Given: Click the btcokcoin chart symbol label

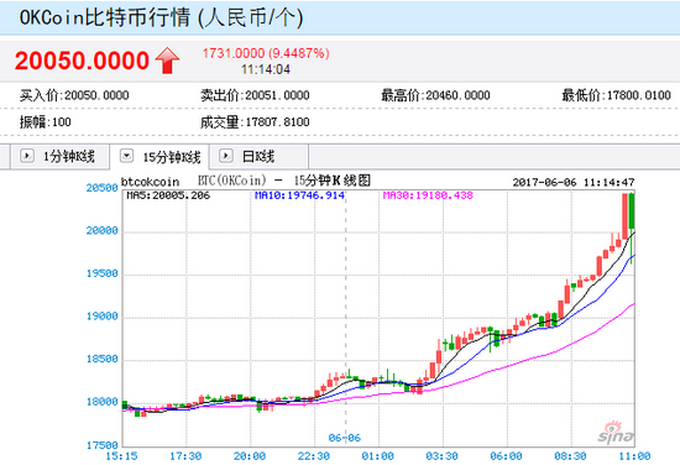Looking at the screenshot, I should click(150, 182).
